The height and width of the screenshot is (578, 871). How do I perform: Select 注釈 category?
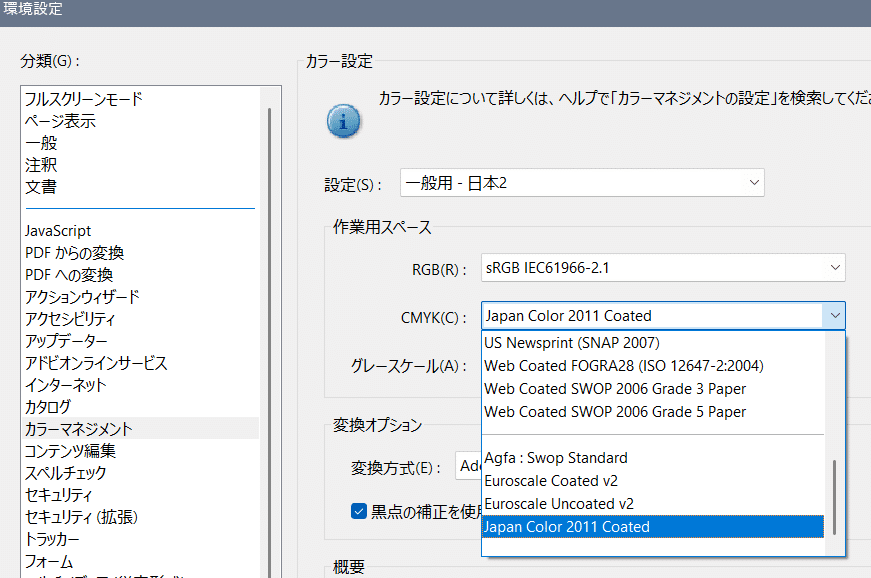coord(141,165)
